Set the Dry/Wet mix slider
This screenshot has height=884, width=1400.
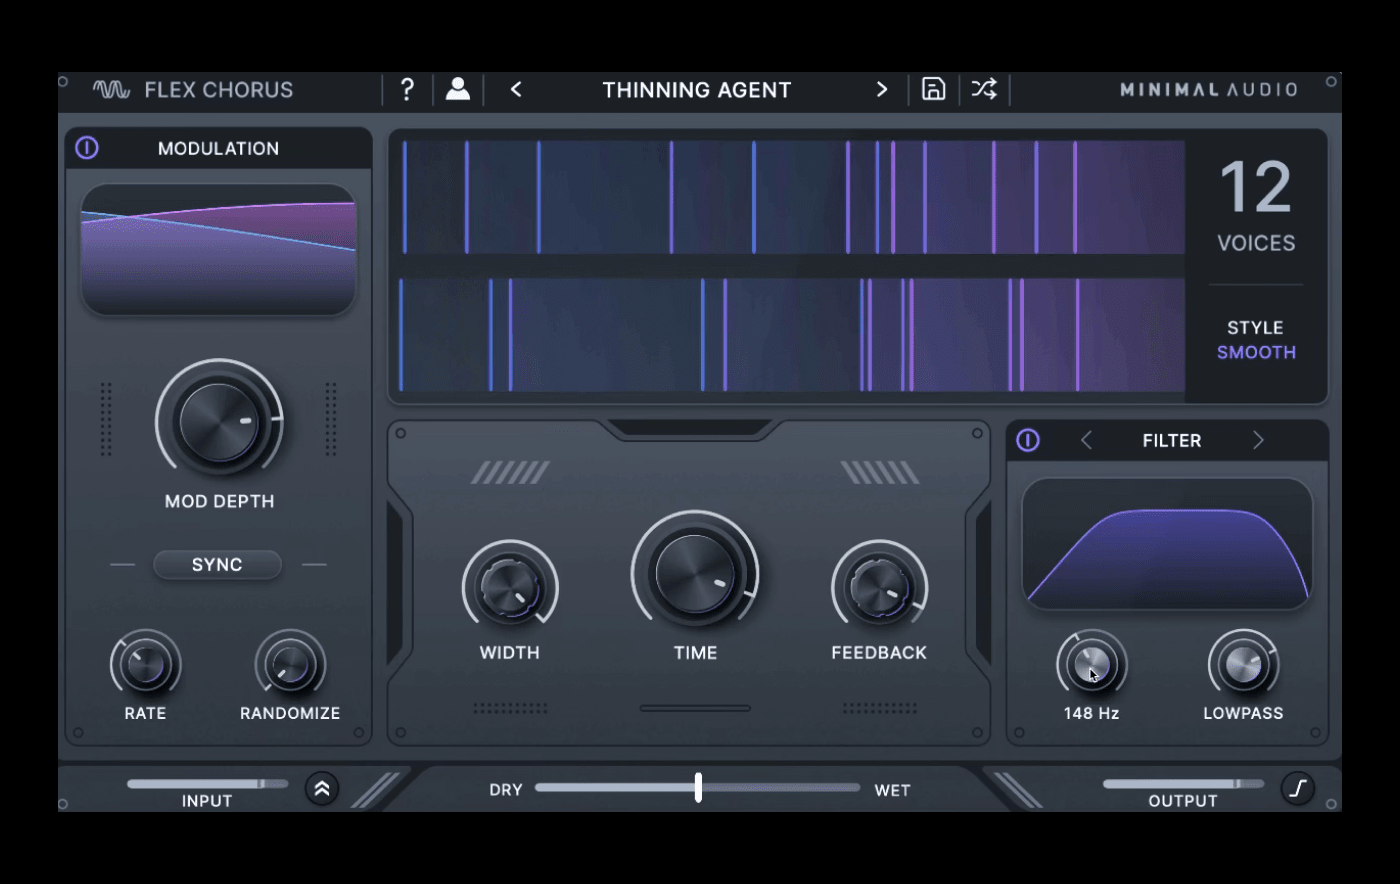[x=698, y=789]
